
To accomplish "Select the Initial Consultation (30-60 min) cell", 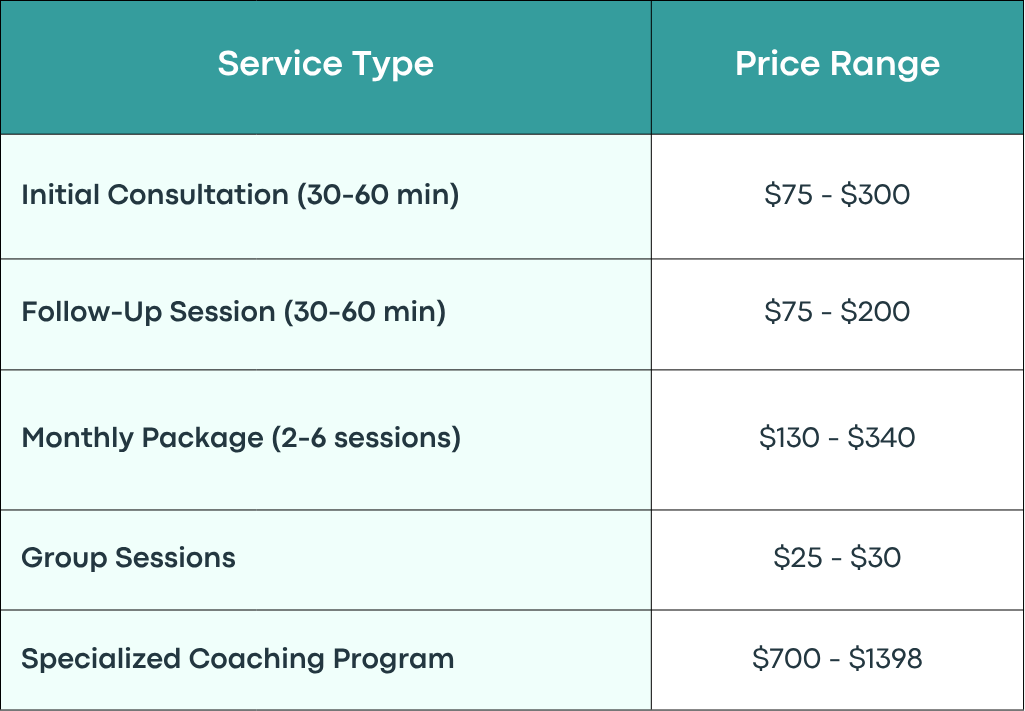I will (326, 196).
